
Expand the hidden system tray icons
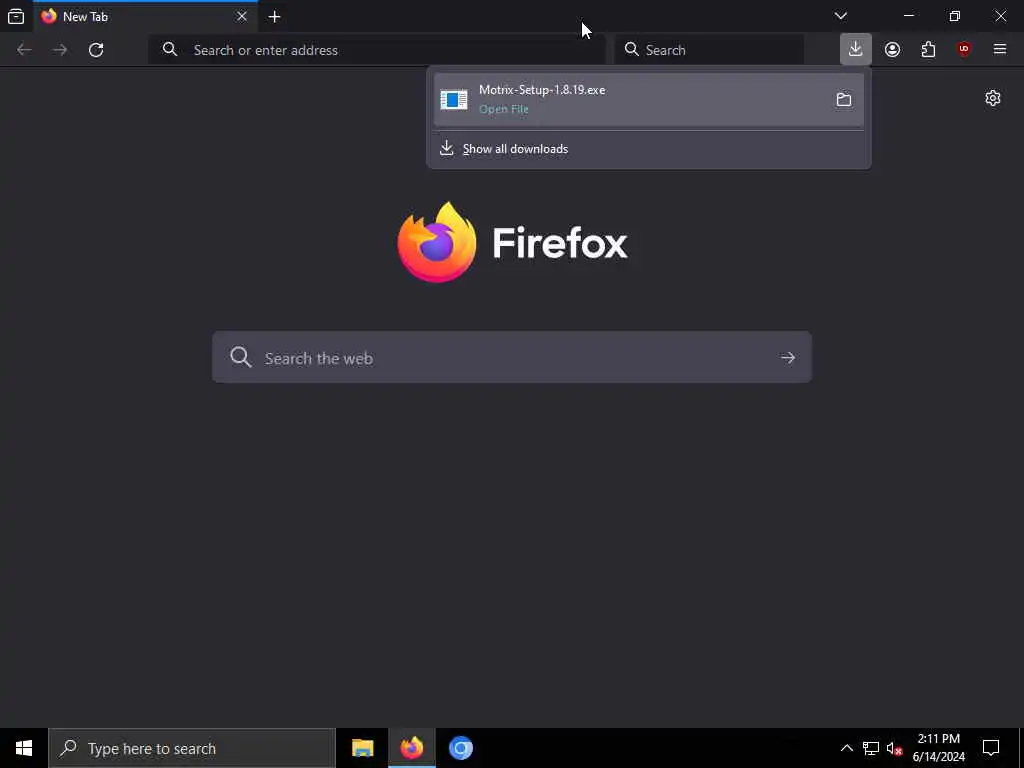click(846, 748)
